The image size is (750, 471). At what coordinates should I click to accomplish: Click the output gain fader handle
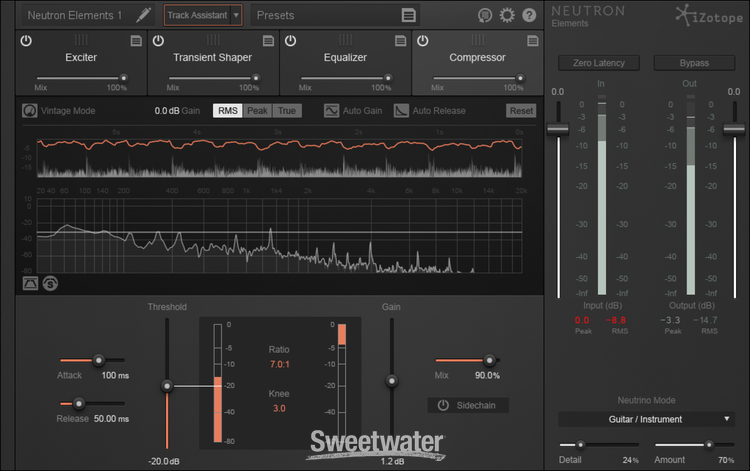[x=734, y=129]
